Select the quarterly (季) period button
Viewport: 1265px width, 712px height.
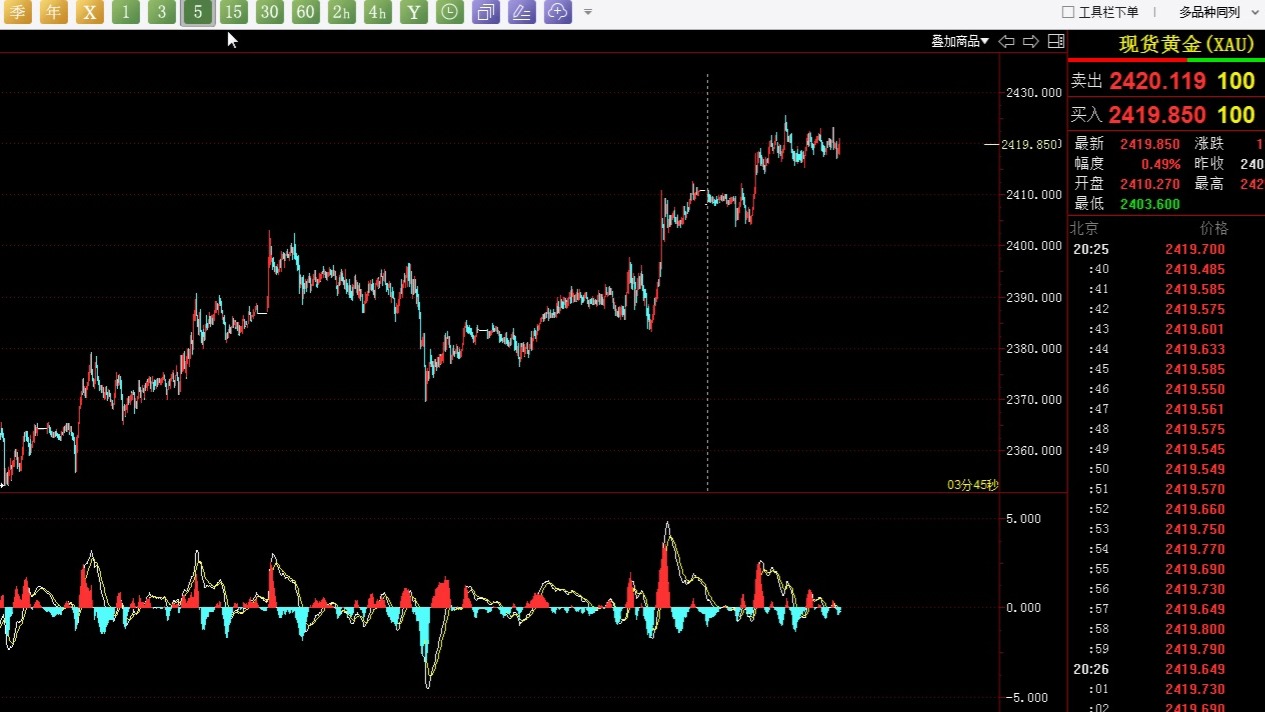click(18, 12)
